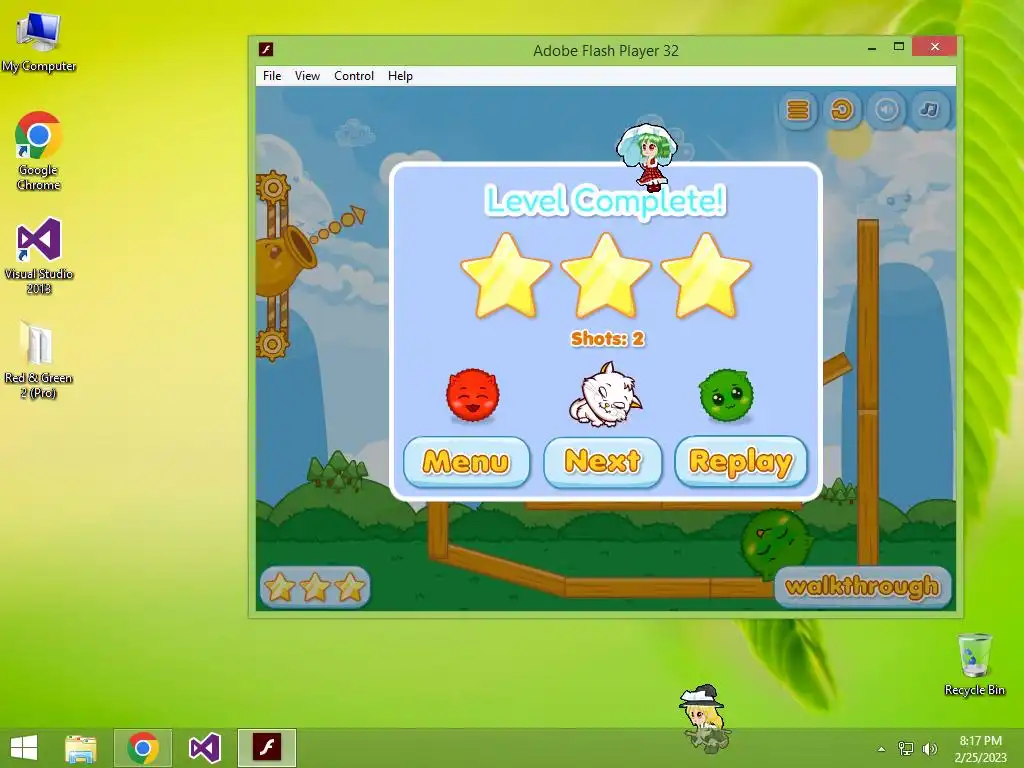Click the sleeping green ball on the ground

(x=774, y=541)
